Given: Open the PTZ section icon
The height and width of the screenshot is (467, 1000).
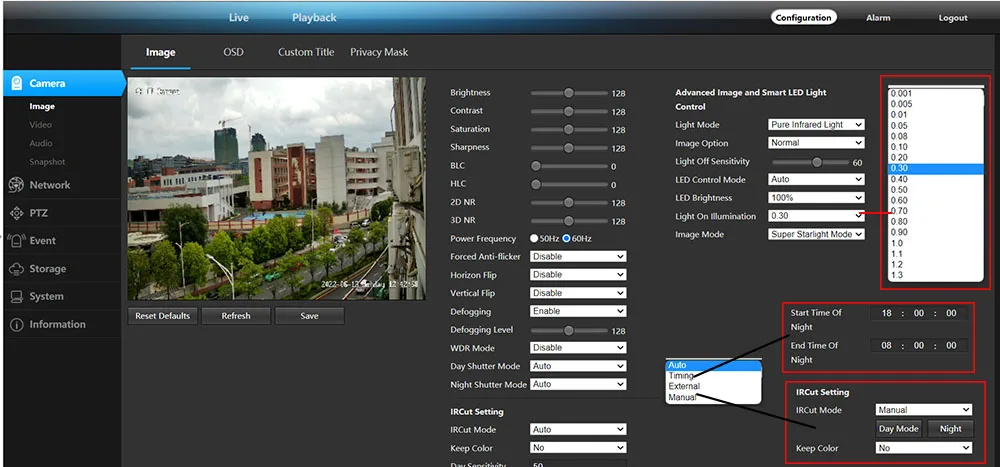Looking at the screenshot, I should click(x=16, y=213).
